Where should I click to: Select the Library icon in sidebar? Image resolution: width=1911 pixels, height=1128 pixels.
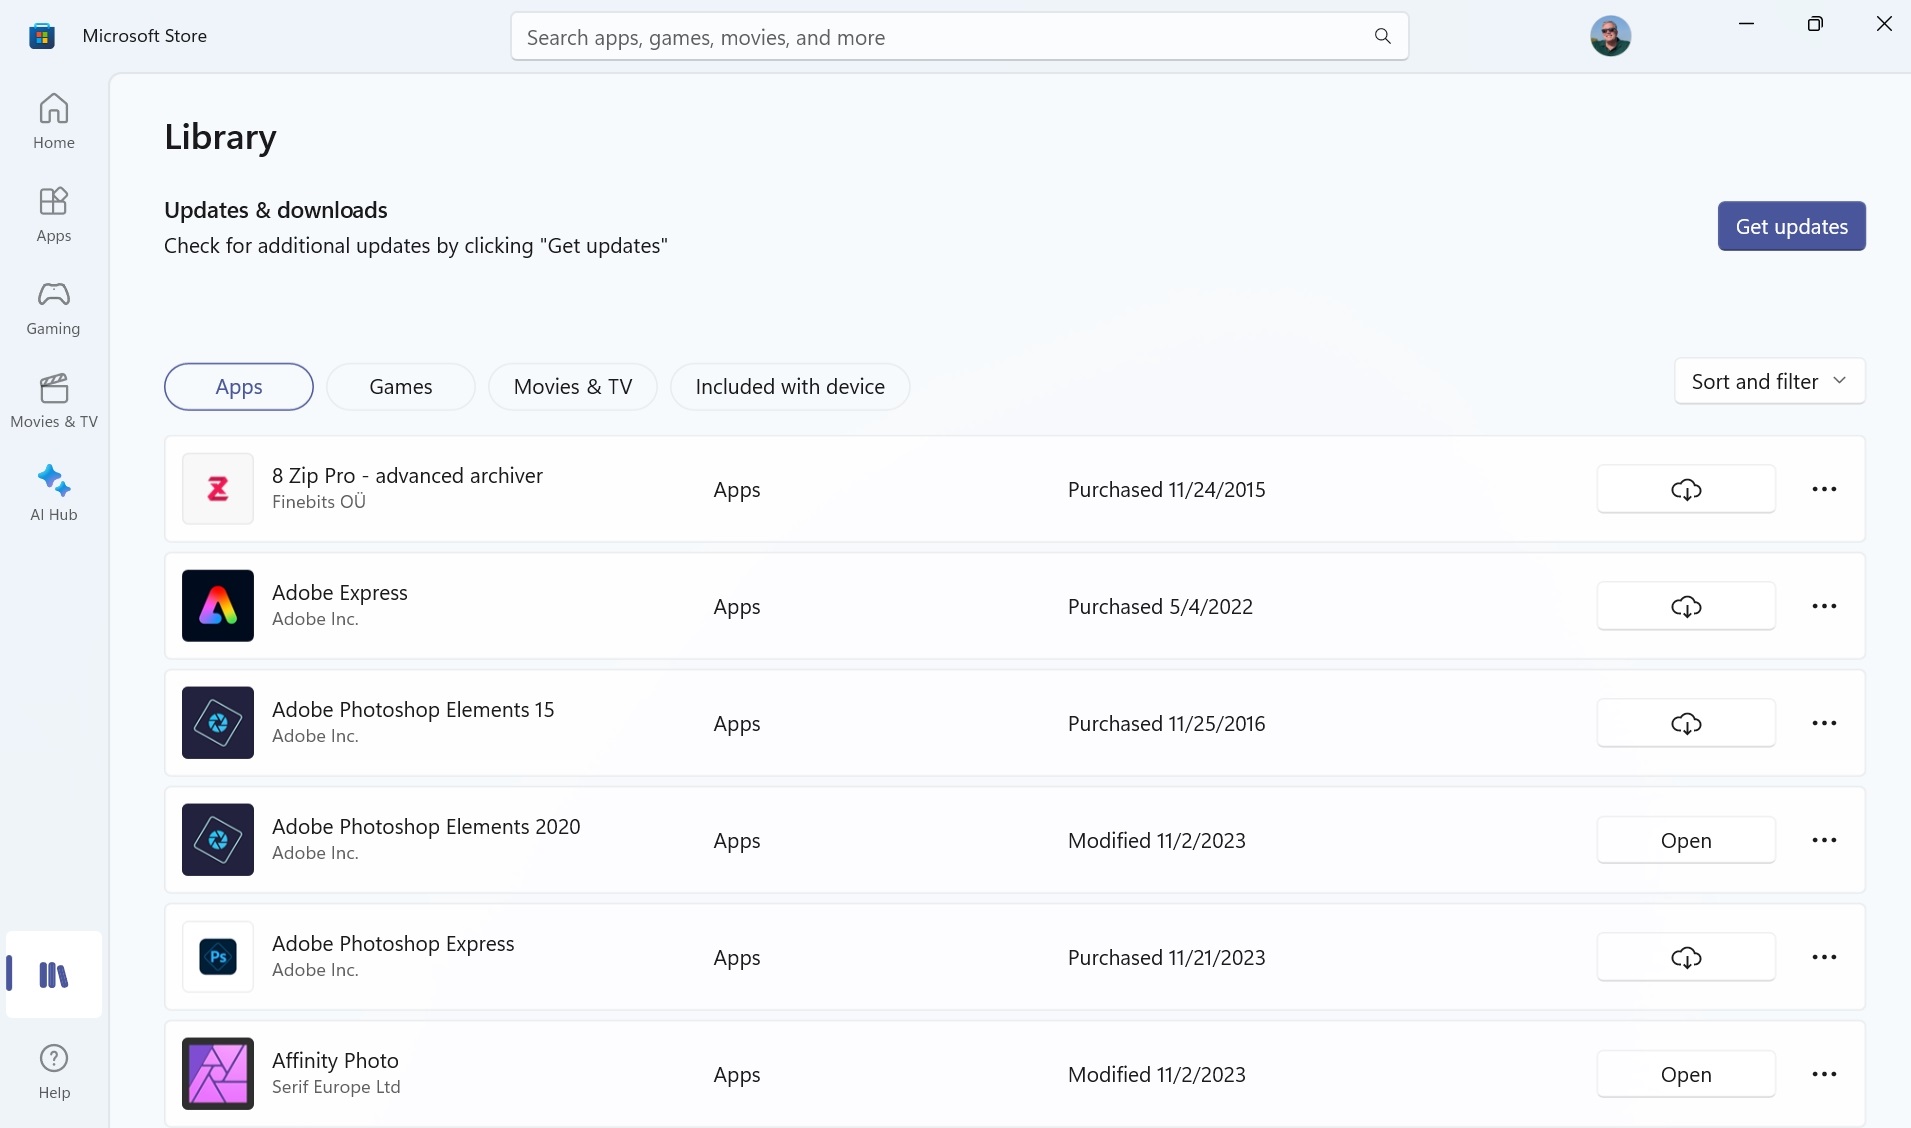54,975
